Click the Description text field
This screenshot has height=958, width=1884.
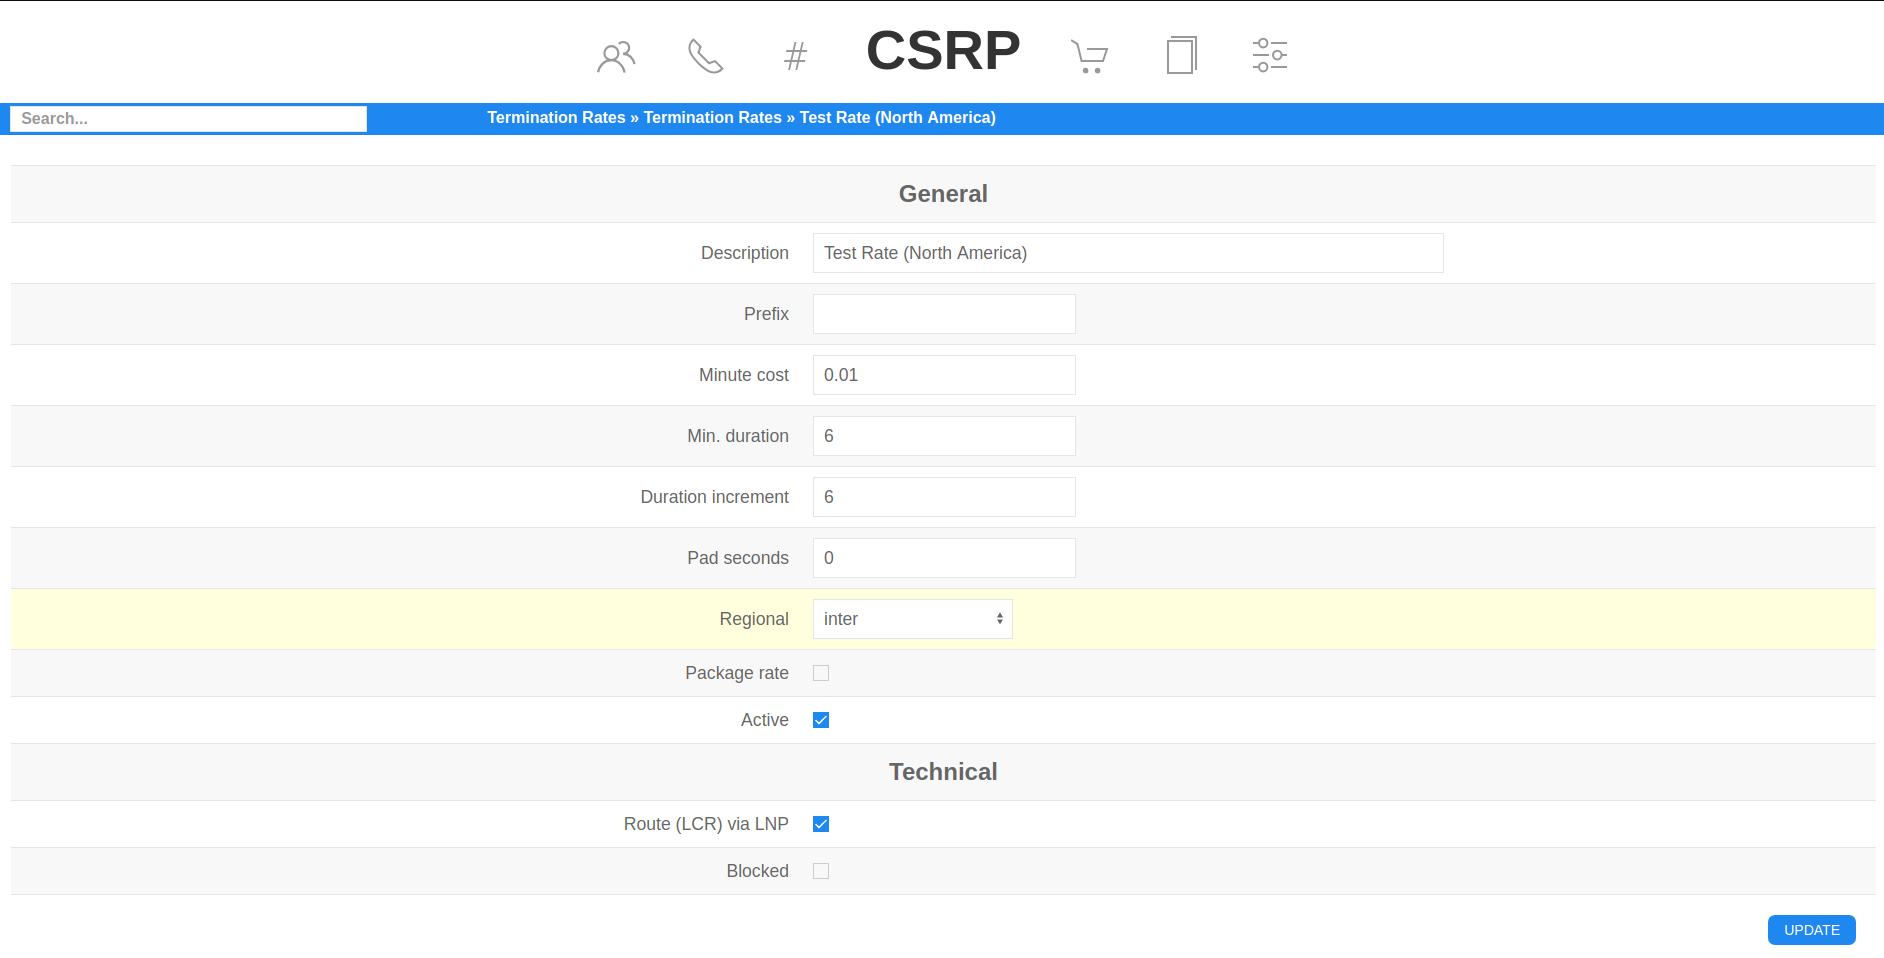[x=1127, y=253]
